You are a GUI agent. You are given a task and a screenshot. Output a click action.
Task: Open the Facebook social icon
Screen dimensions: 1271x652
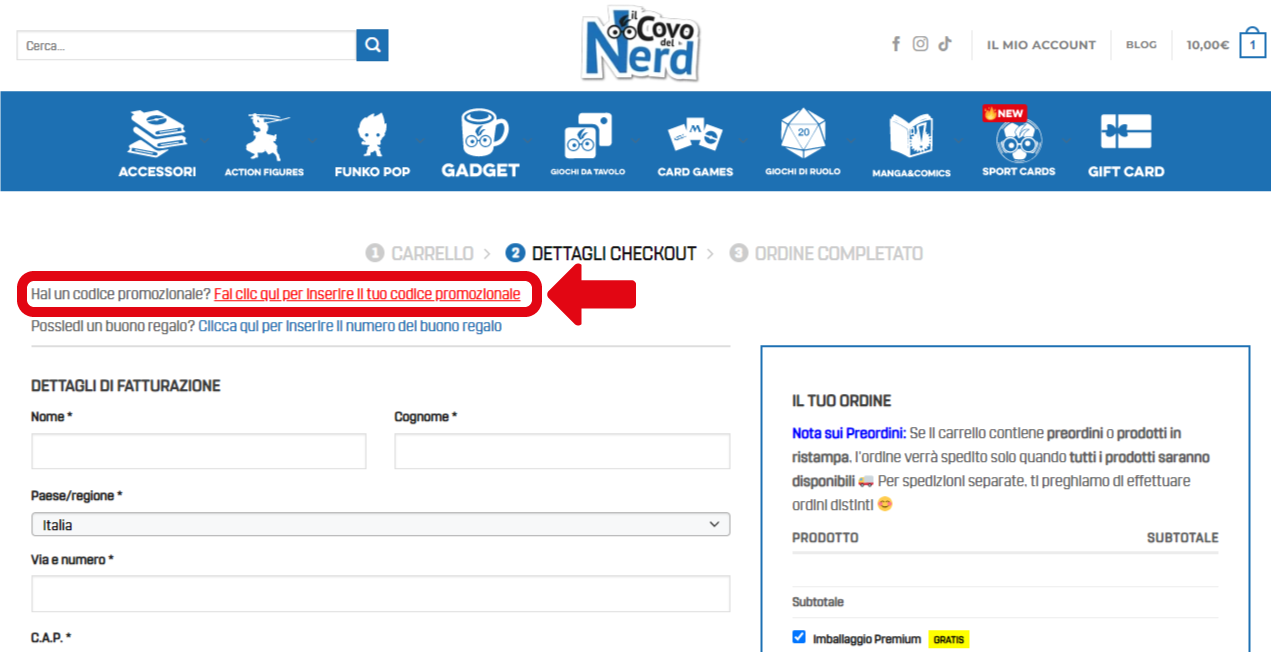pos(896,44)
